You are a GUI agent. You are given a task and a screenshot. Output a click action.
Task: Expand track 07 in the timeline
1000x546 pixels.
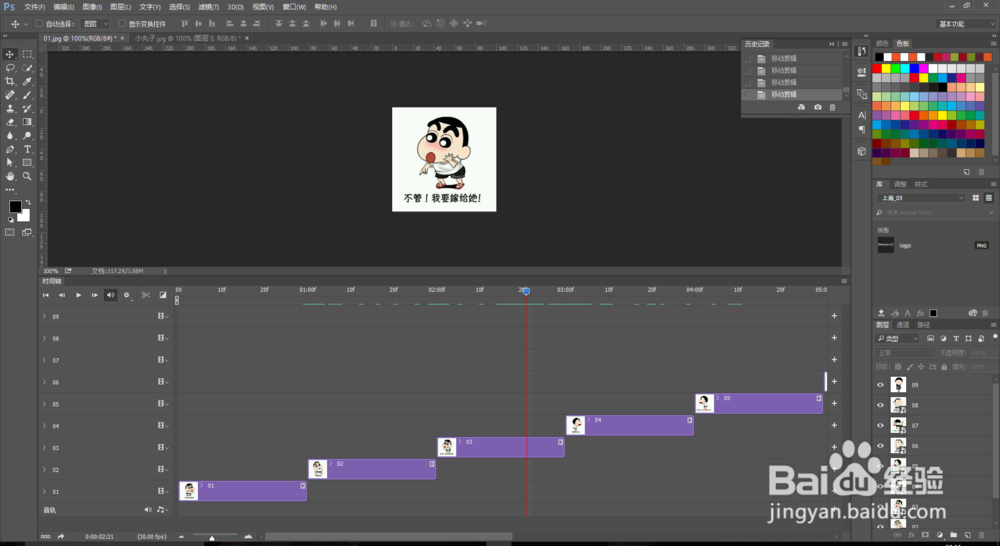click(x=44, y=360)
